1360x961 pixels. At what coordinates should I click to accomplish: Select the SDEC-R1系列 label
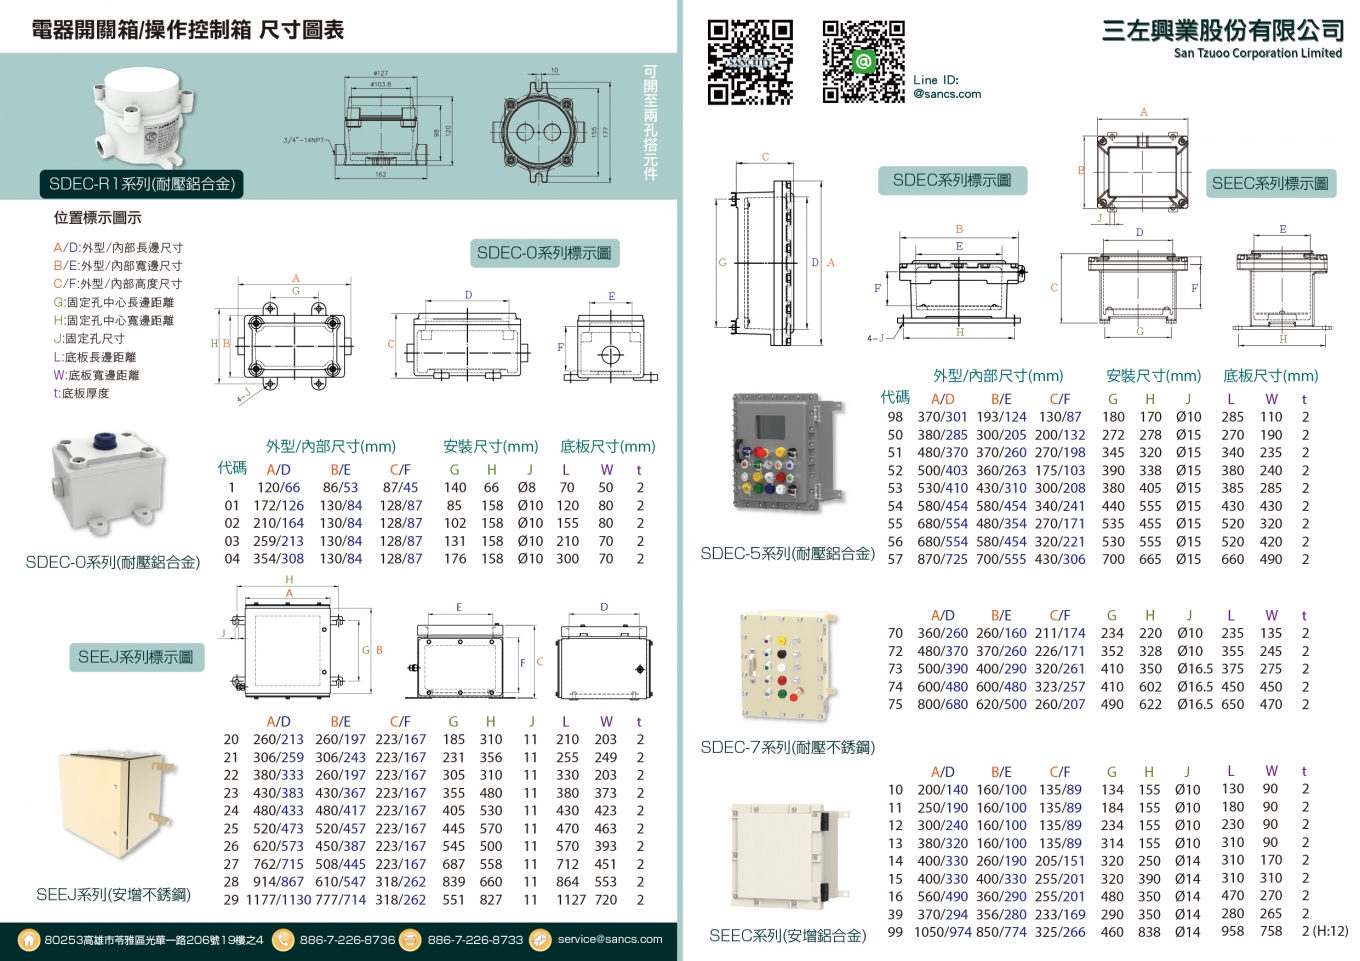tap(142, 184)
